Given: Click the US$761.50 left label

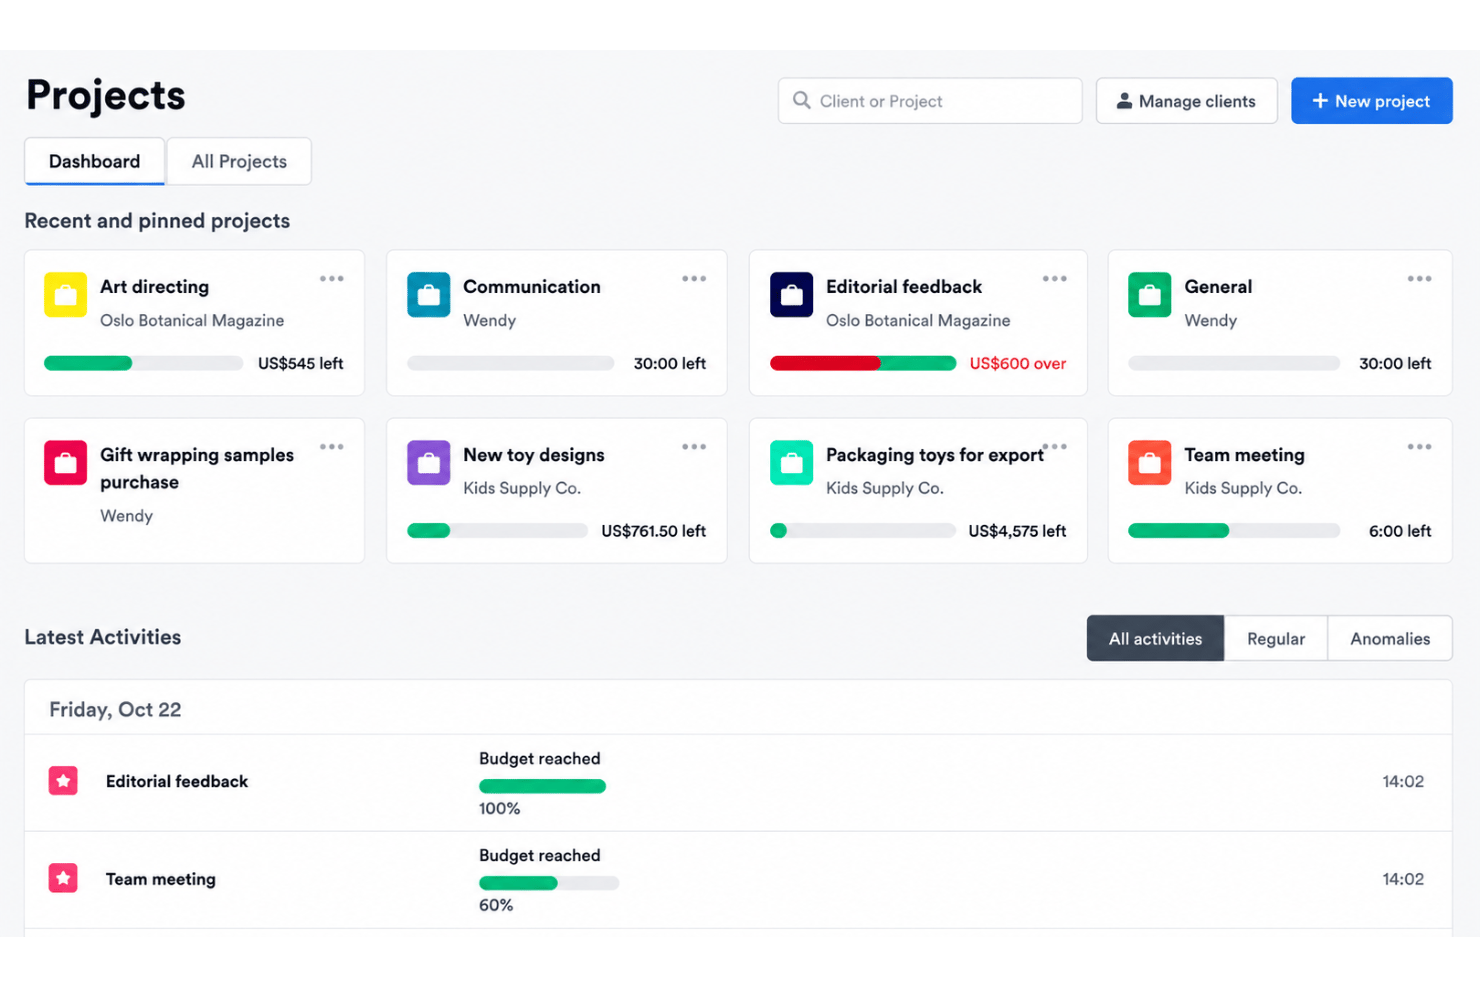Looking at the screenshot, I should [653, 531].
